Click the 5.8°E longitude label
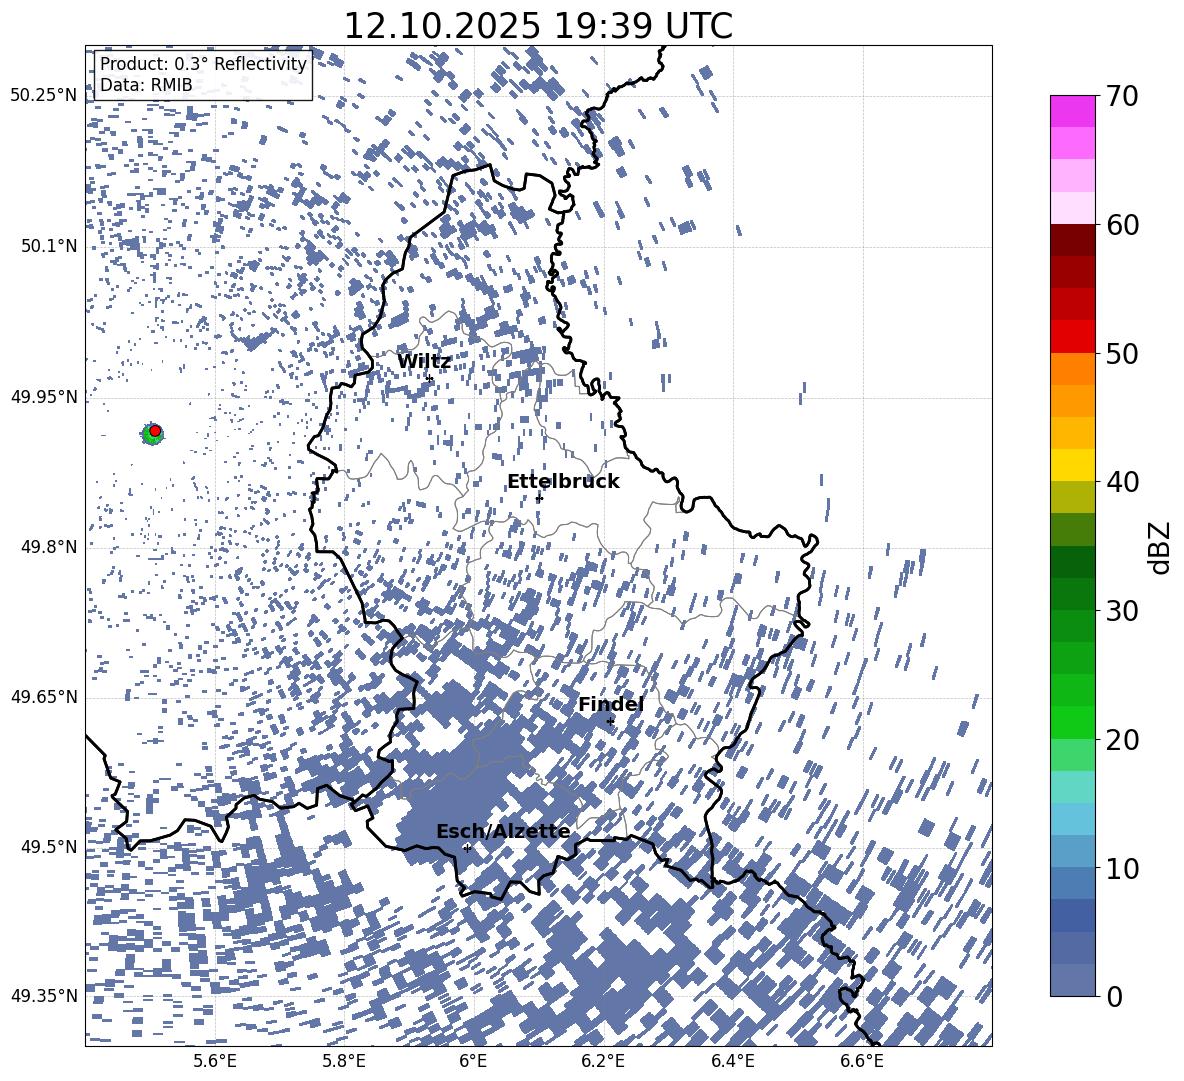This screenshot has height=1081, width=1184. [x=344, y=1061]
